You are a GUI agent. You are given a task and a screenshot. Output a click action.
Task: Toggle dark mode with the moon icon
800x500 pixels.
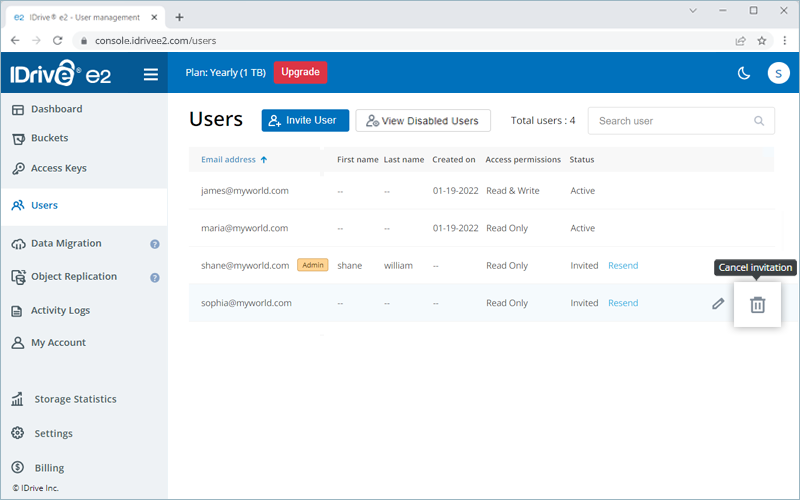tap(743, 73)
